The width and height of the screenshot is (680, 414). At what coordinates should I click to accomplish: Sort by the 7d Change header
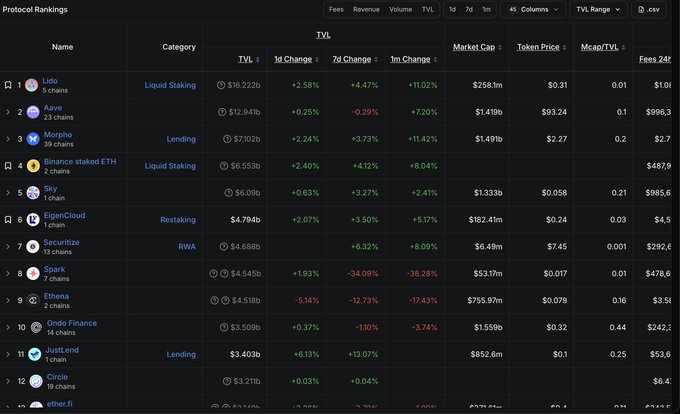point(352,59)
